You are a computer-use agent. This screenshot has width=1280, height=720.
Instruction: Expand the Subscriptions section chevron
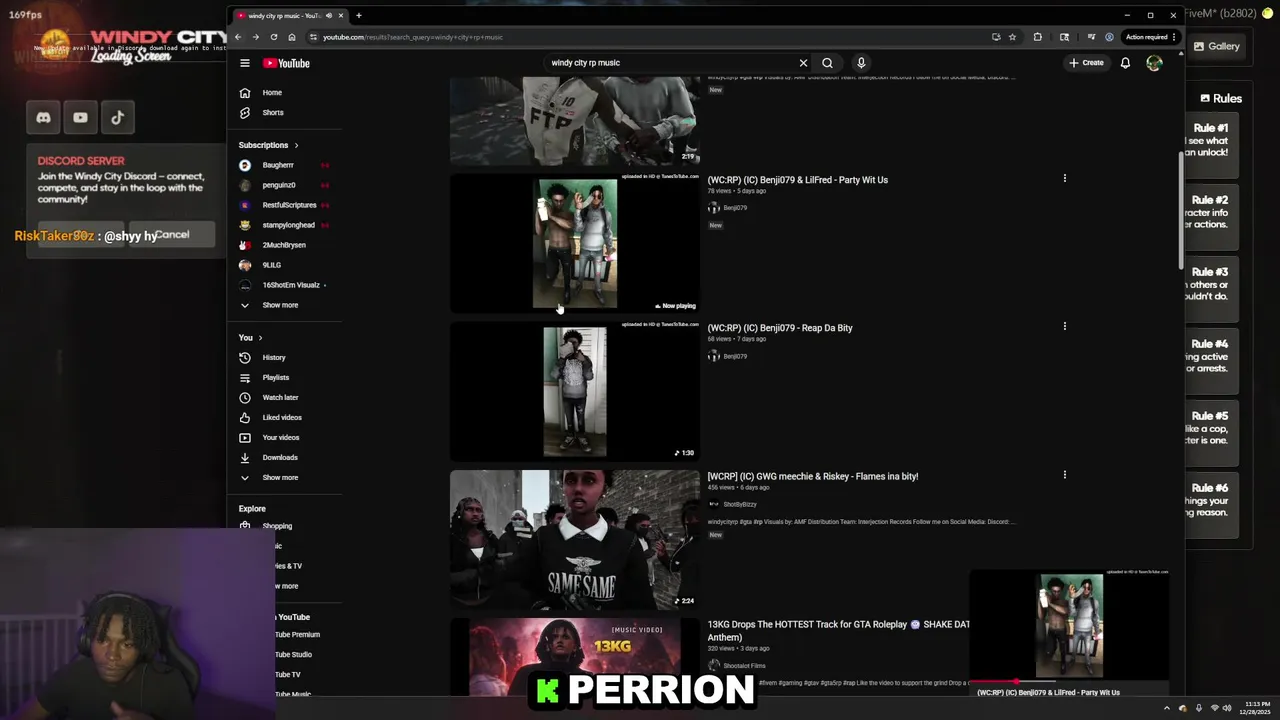[296, 145]
